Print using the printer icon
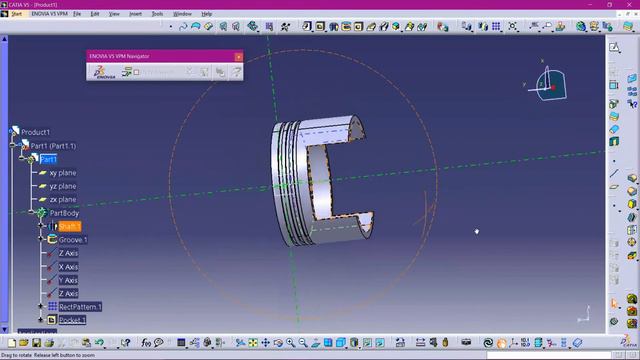The image size is (640, 360). [x=49, y=343]
